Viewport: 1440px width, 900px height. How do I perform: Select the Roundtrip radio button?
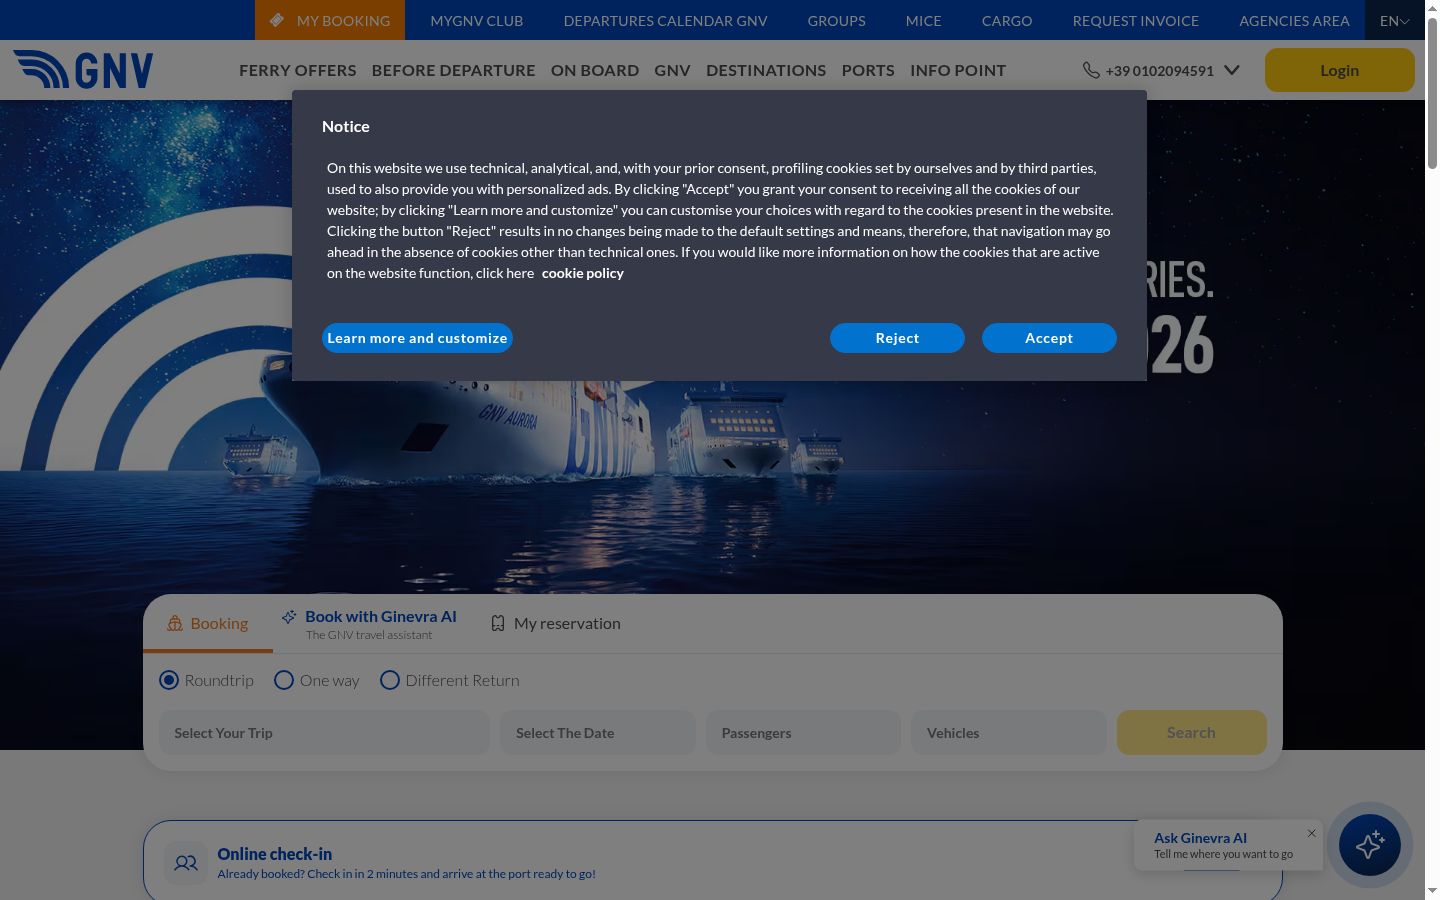click(169, 680)
